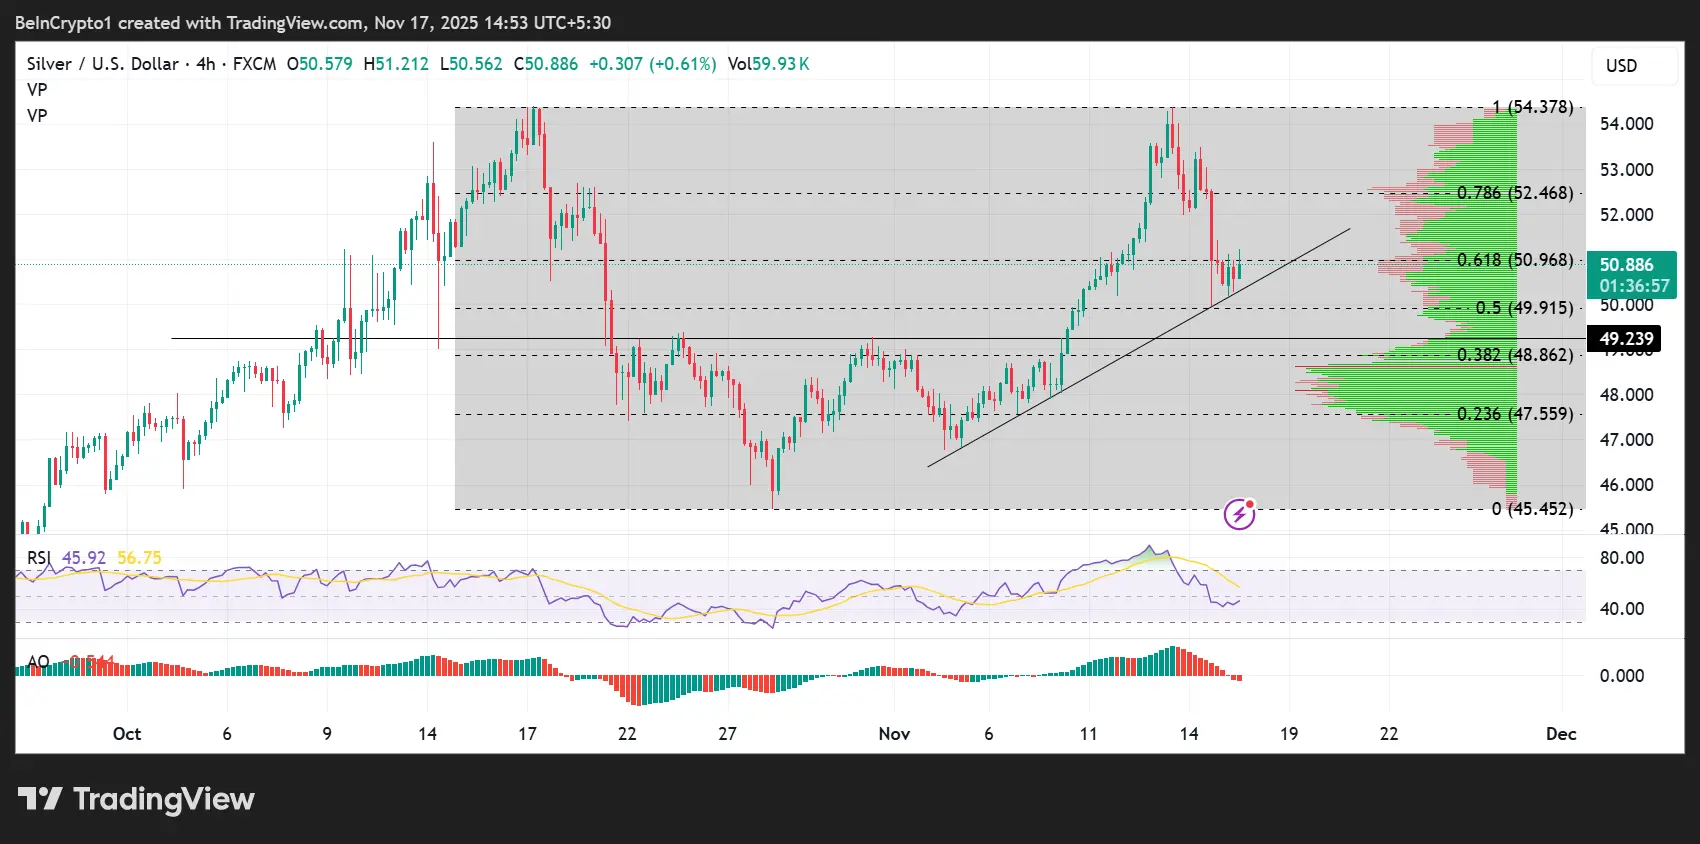1700x844 pixels.
Task: Click the 1 (54.378) Fibonacci top label
Action: [x=1532, y=107]
